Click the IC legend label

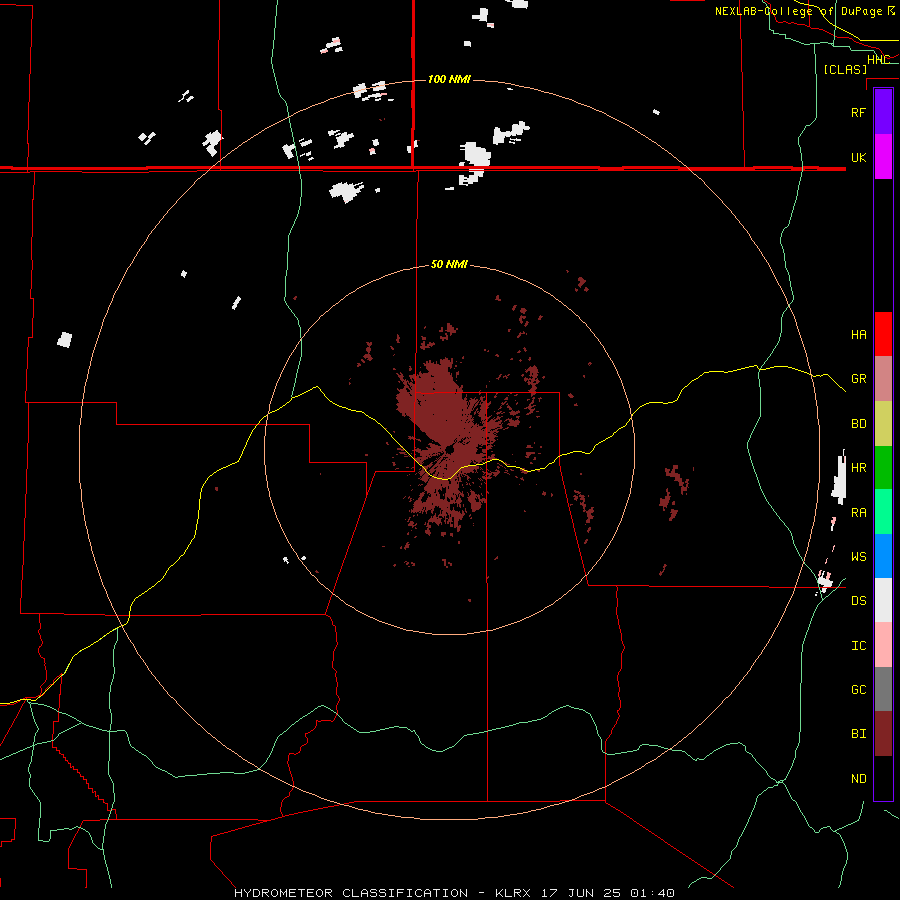click(x=858, y=646)
